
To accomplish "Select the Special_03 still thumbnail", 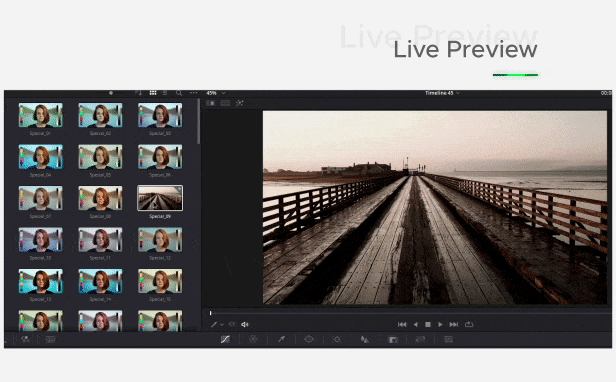I will point(160,115).
